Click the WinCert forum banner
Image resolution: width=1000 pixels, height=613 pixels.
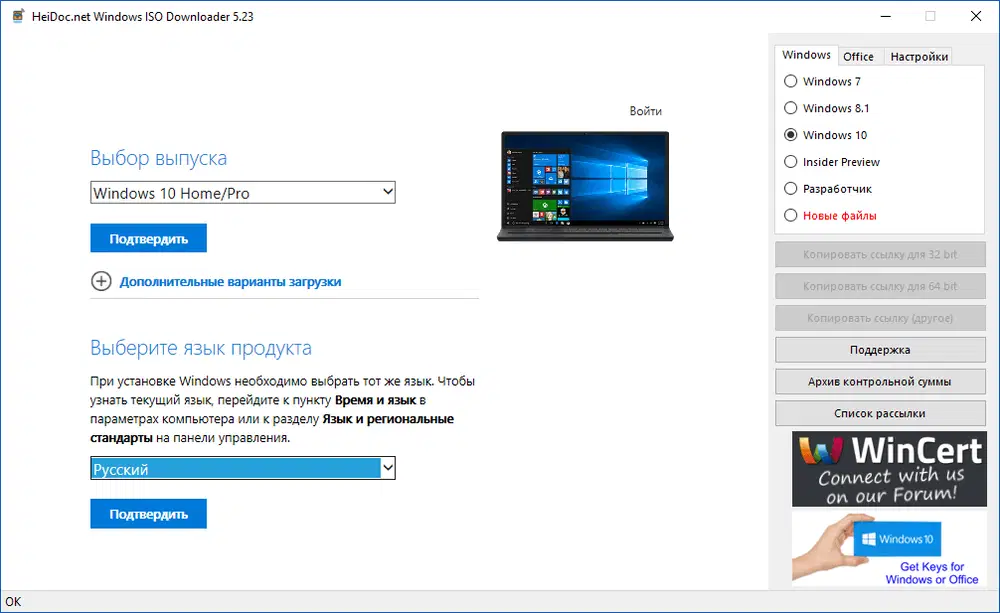[x=889, y=468]
